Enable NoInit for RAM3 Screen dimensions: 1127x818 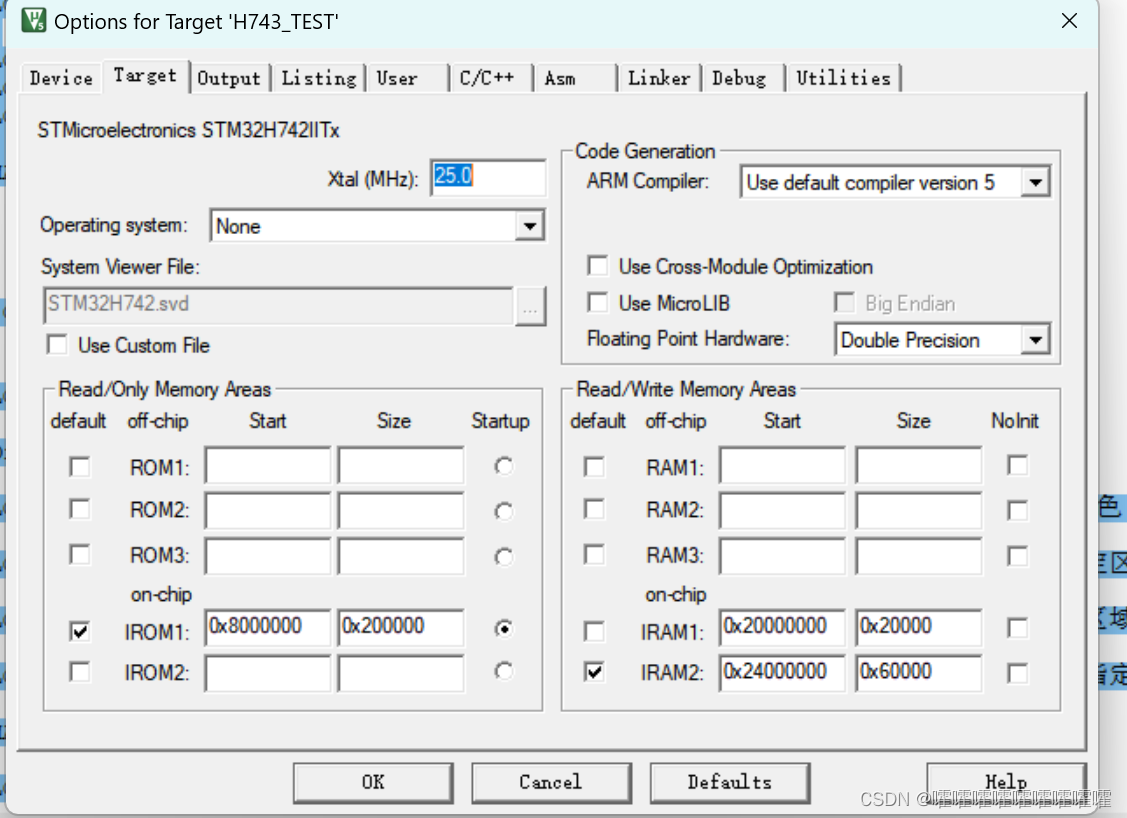(1017, 556)
